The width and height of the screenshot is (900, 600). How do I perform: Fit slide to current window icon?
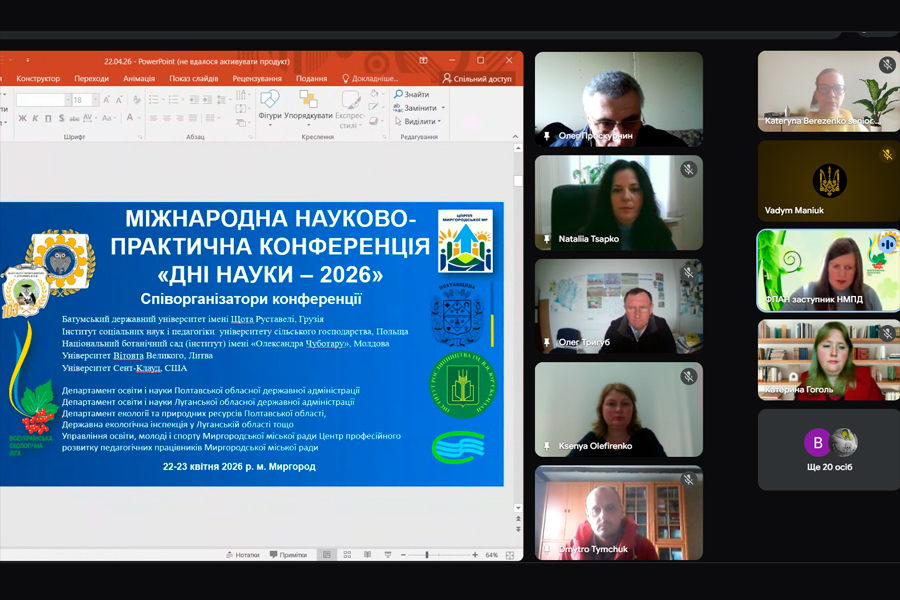pos(510,555)
